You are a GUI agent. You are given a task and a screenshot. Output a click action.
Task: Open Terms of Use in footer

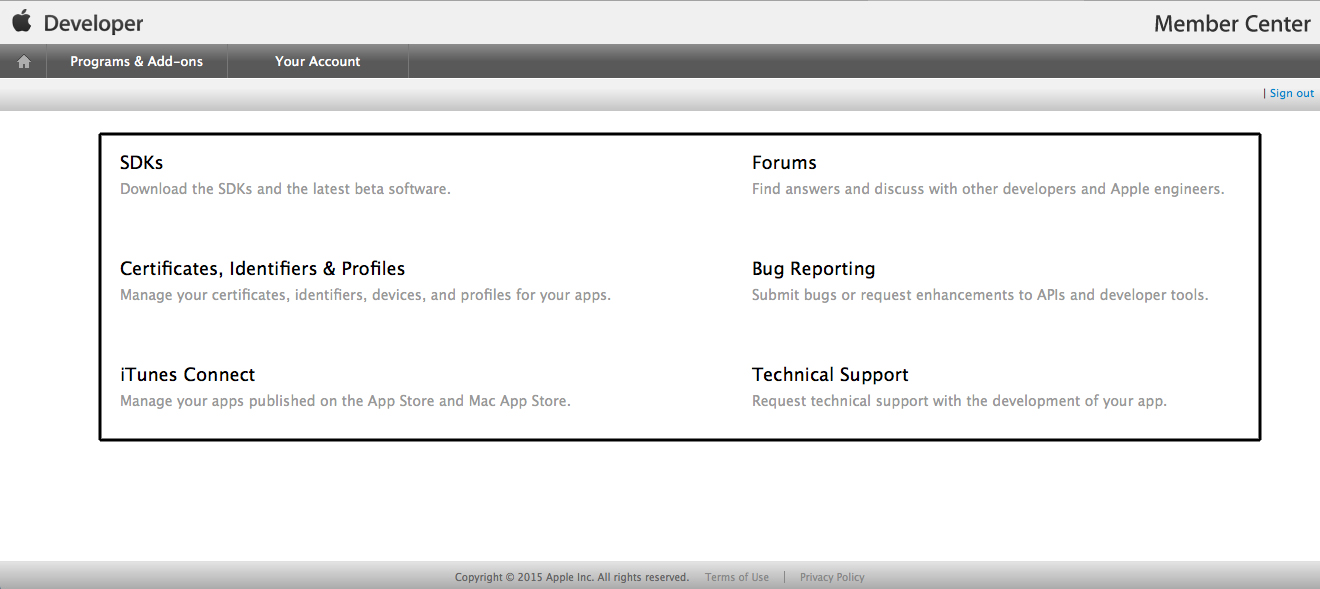[737, 577]
